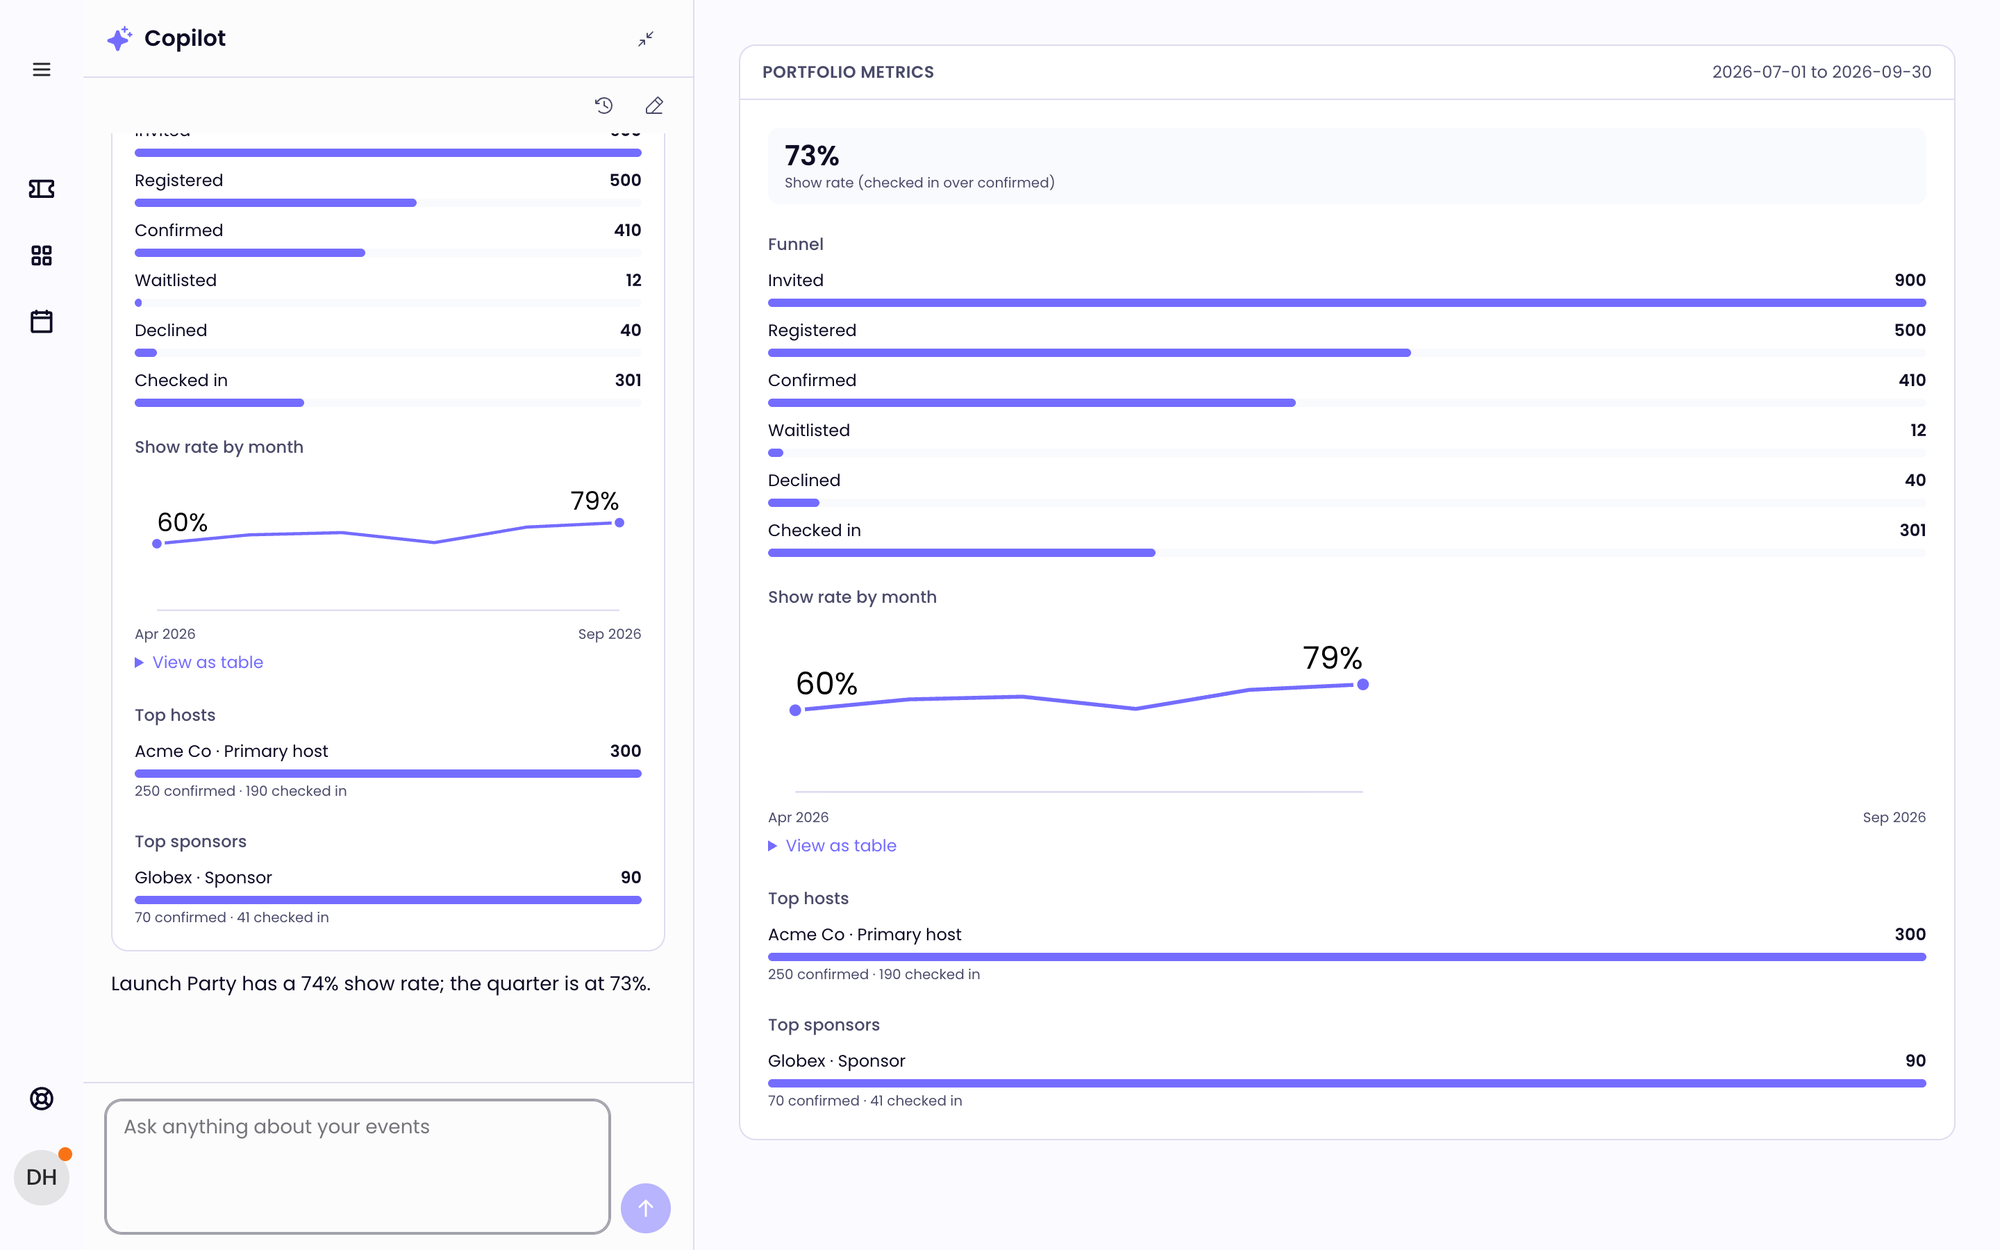Image resolution: width=2000 pixels, height=1250 pixels.
Task: Click the 'Launch Party has a 74% show rate' message
Action: point(380,984)
